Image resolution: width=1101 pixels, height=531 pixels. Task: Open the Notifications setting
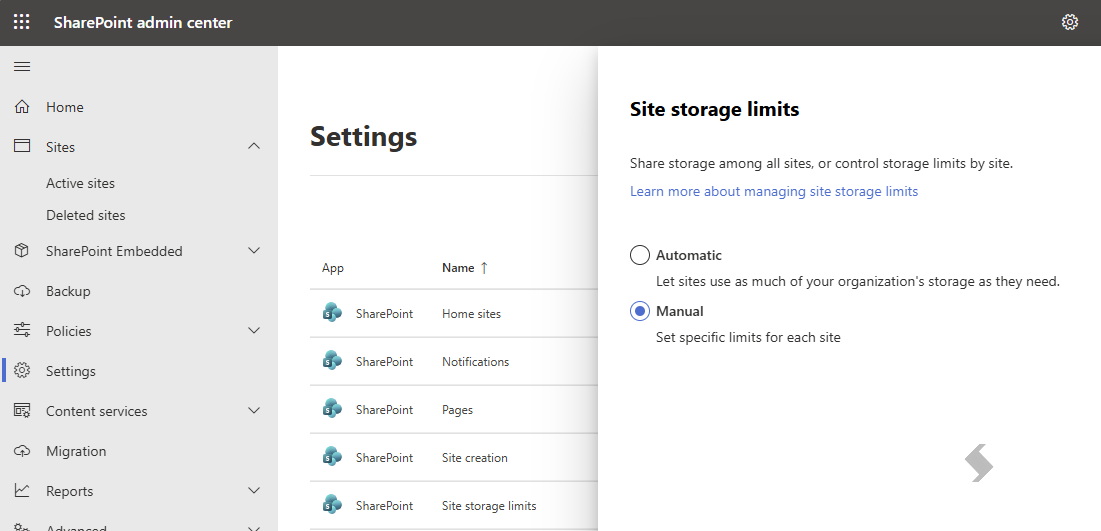click(x=475, y=362)
